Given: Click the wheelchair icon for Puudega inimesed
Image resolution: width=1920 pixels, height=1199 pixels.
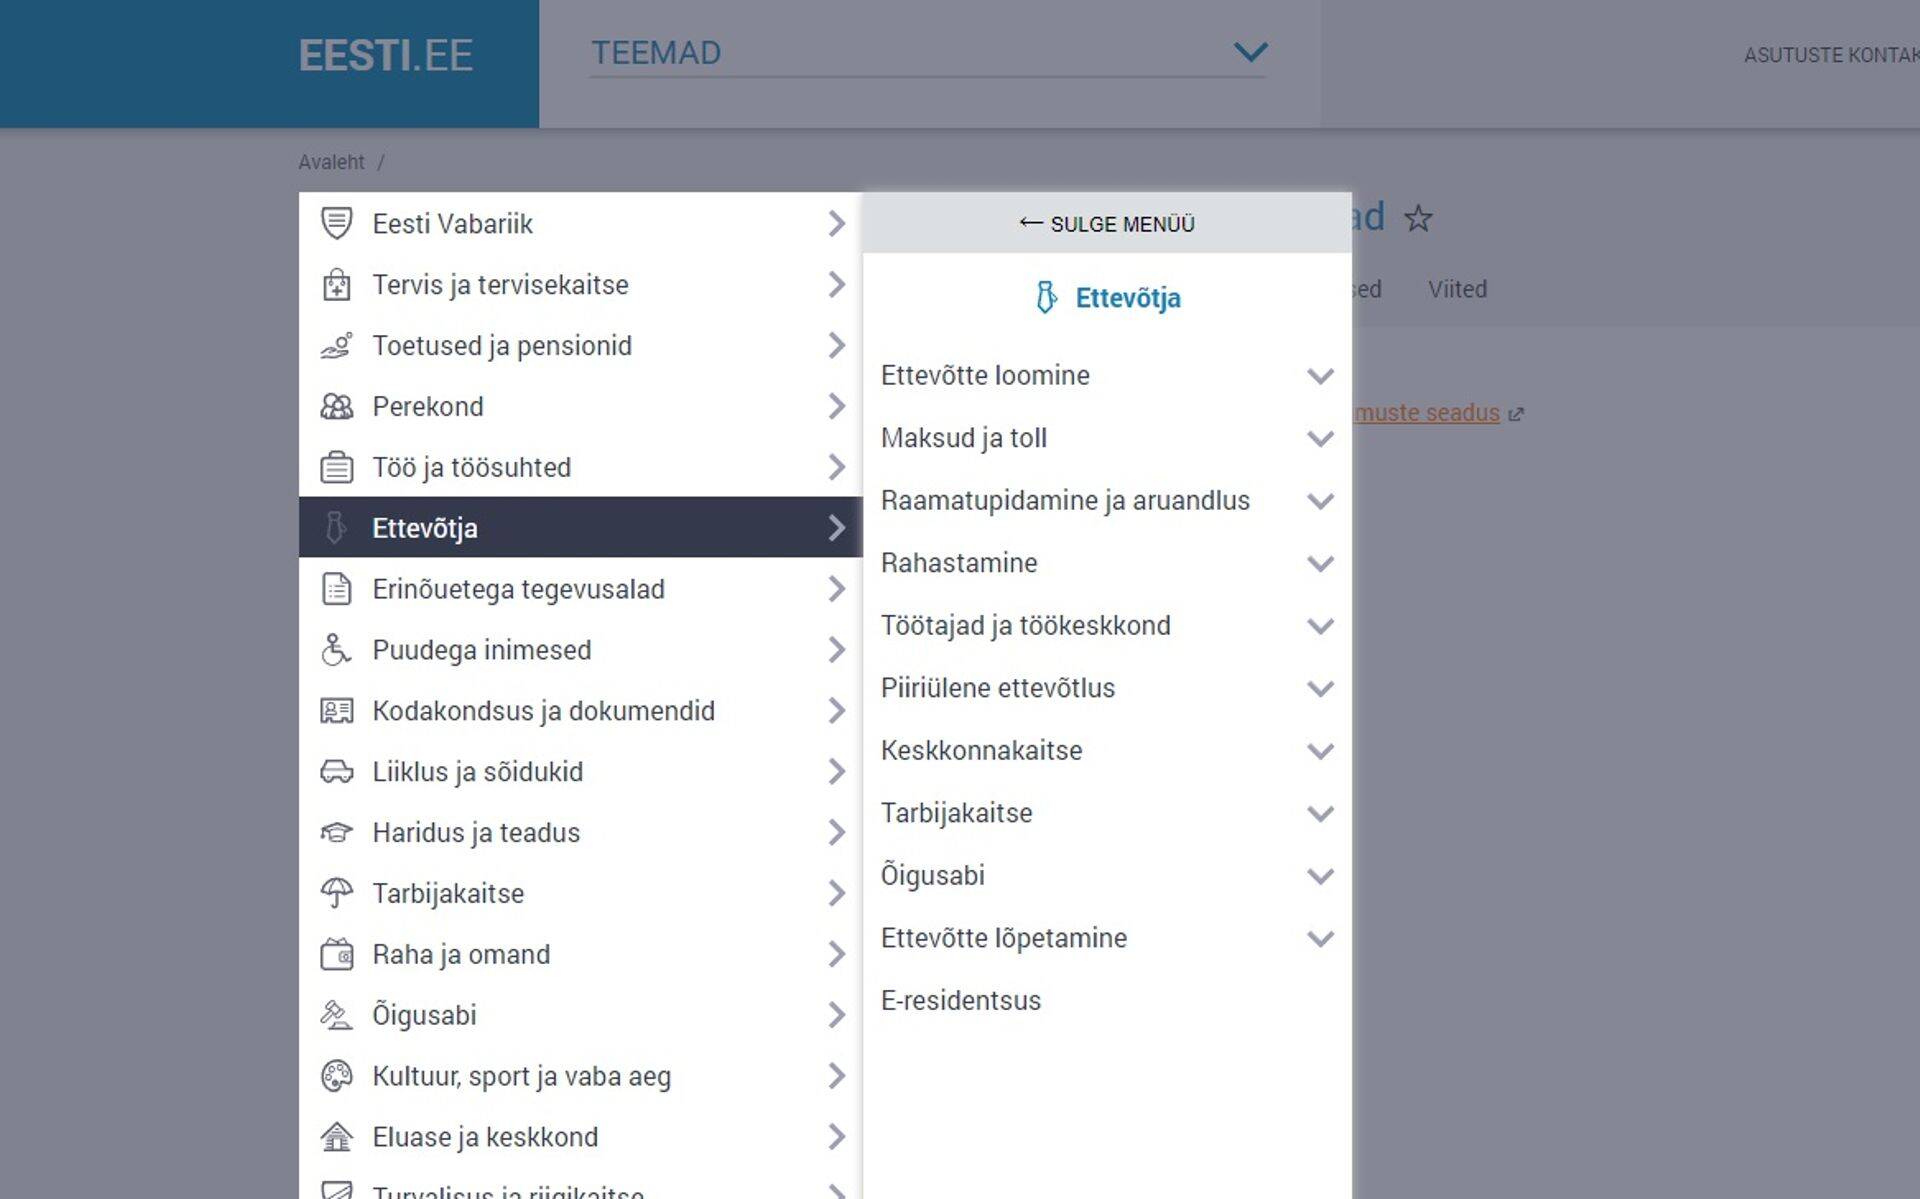Looking at the screenshot, I should (x=336, y=650).
